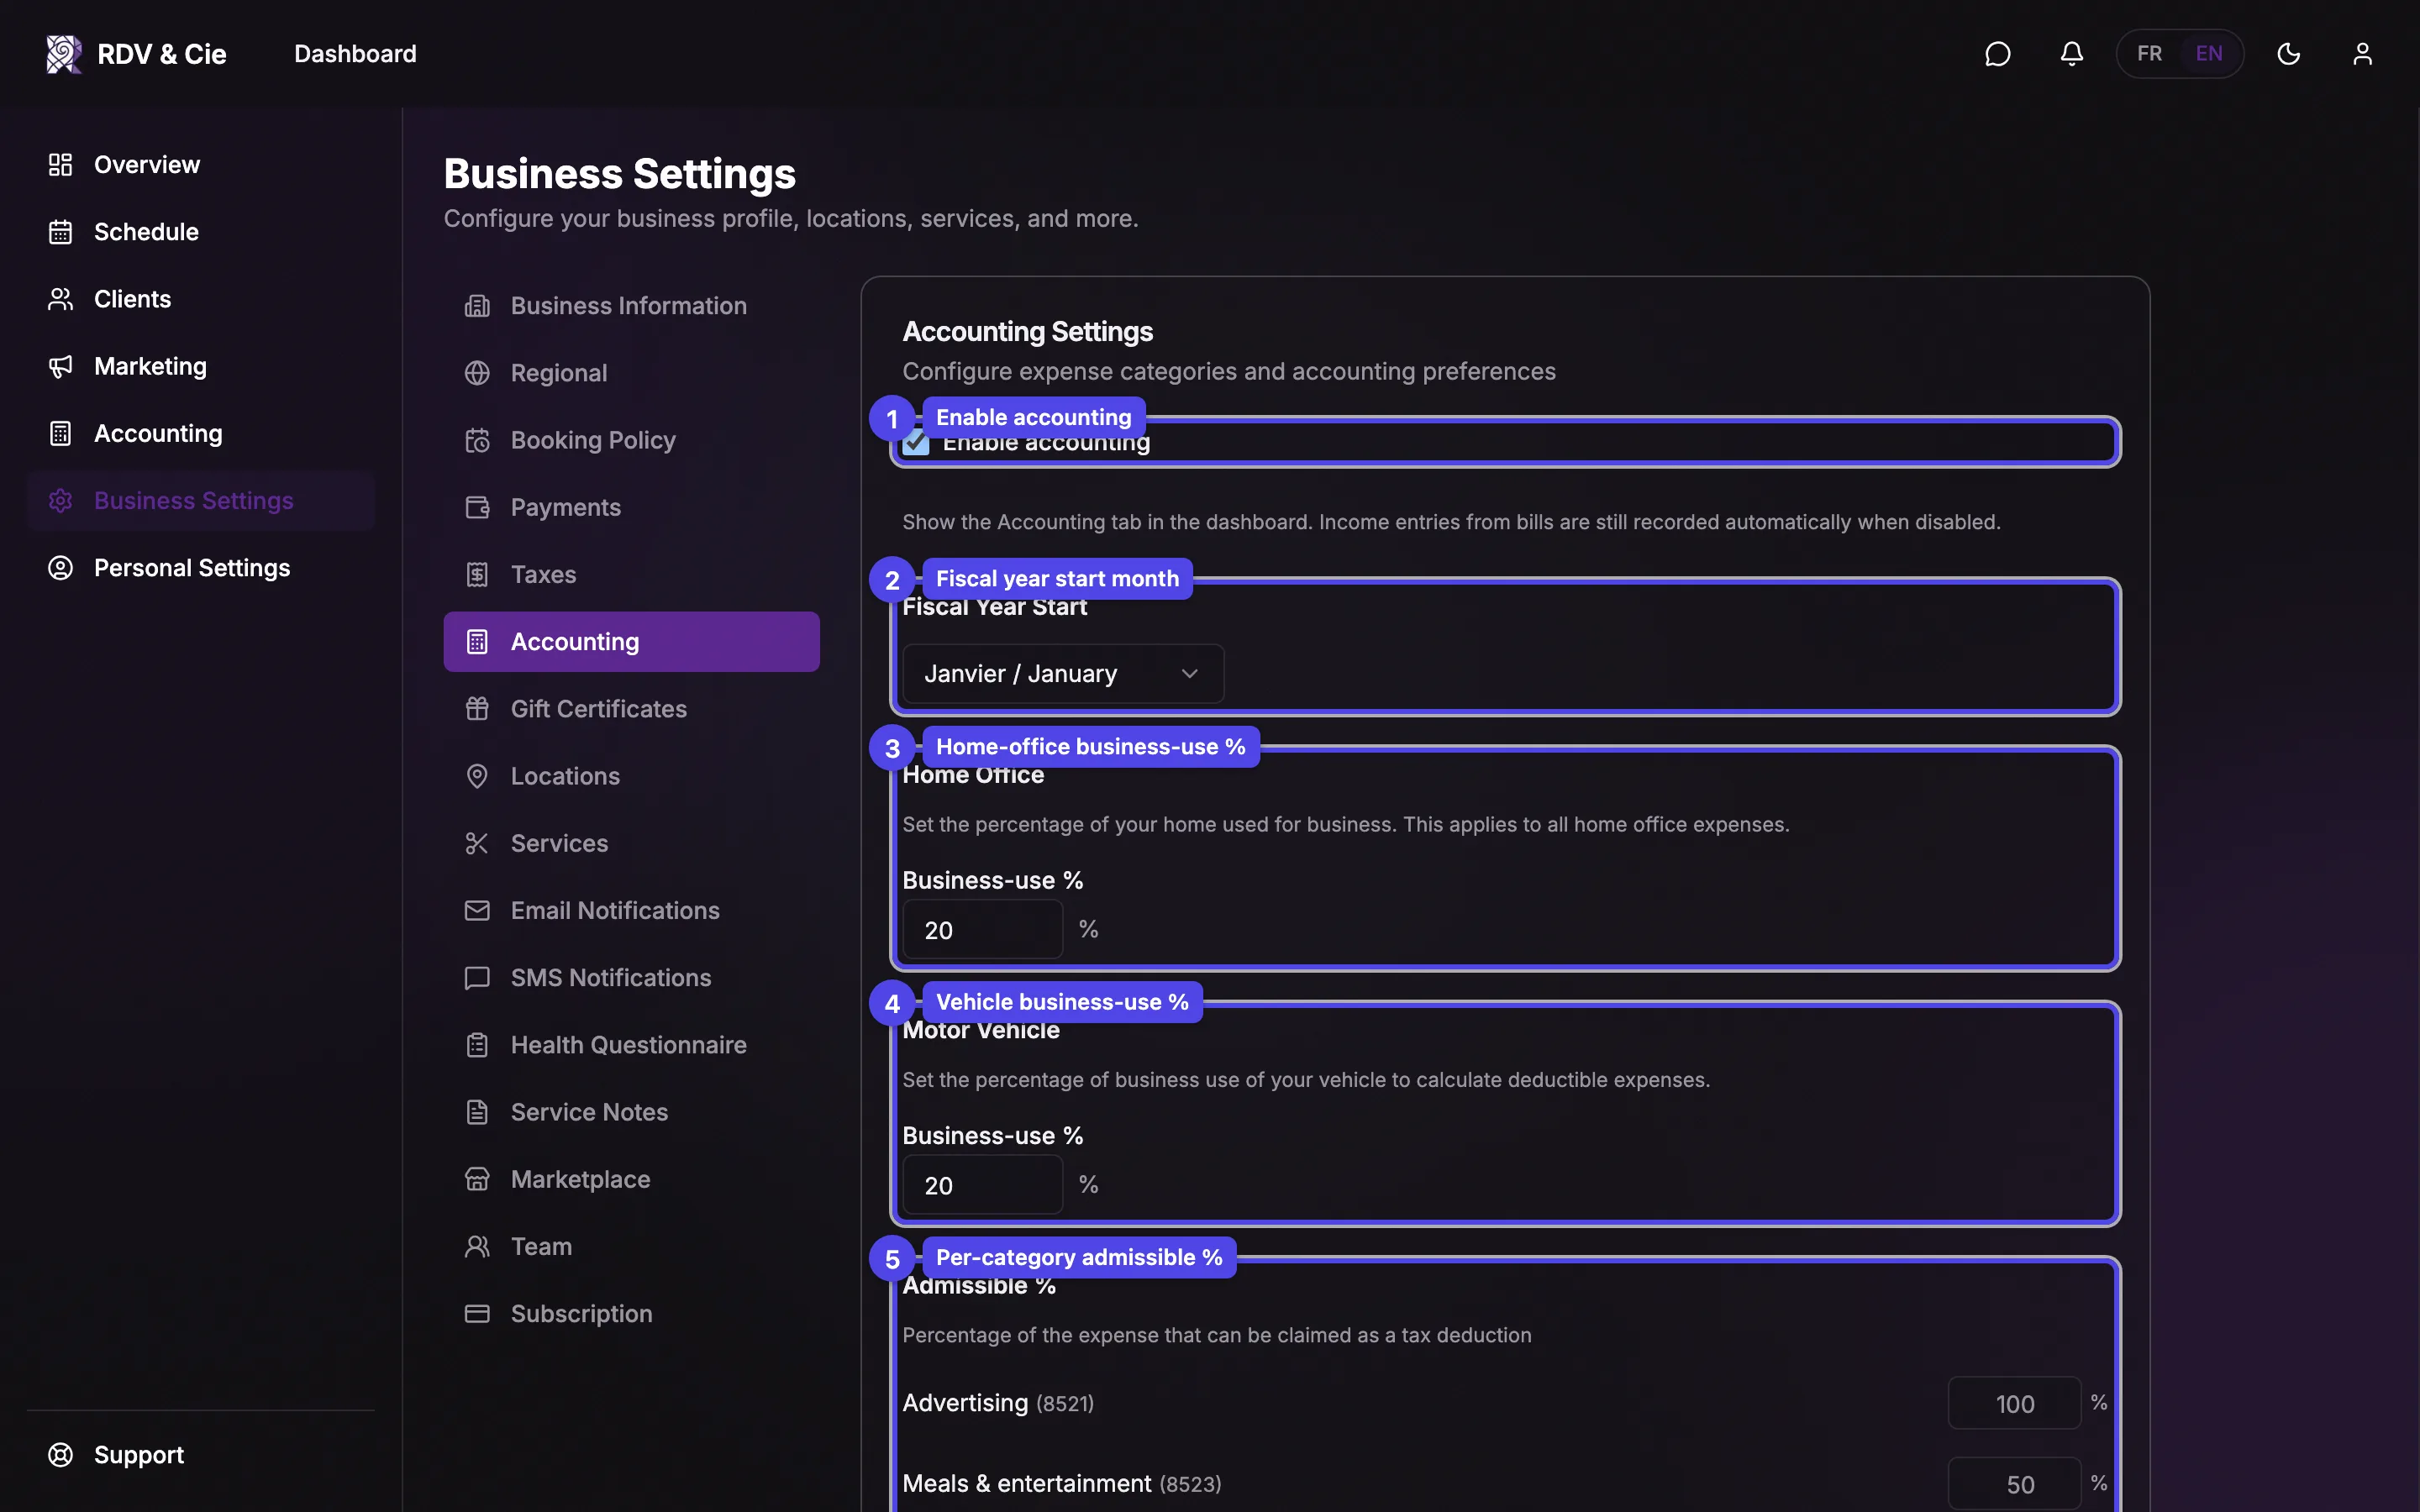Click the Overview grid icon

pyautogui.click(x=60, y=165)
